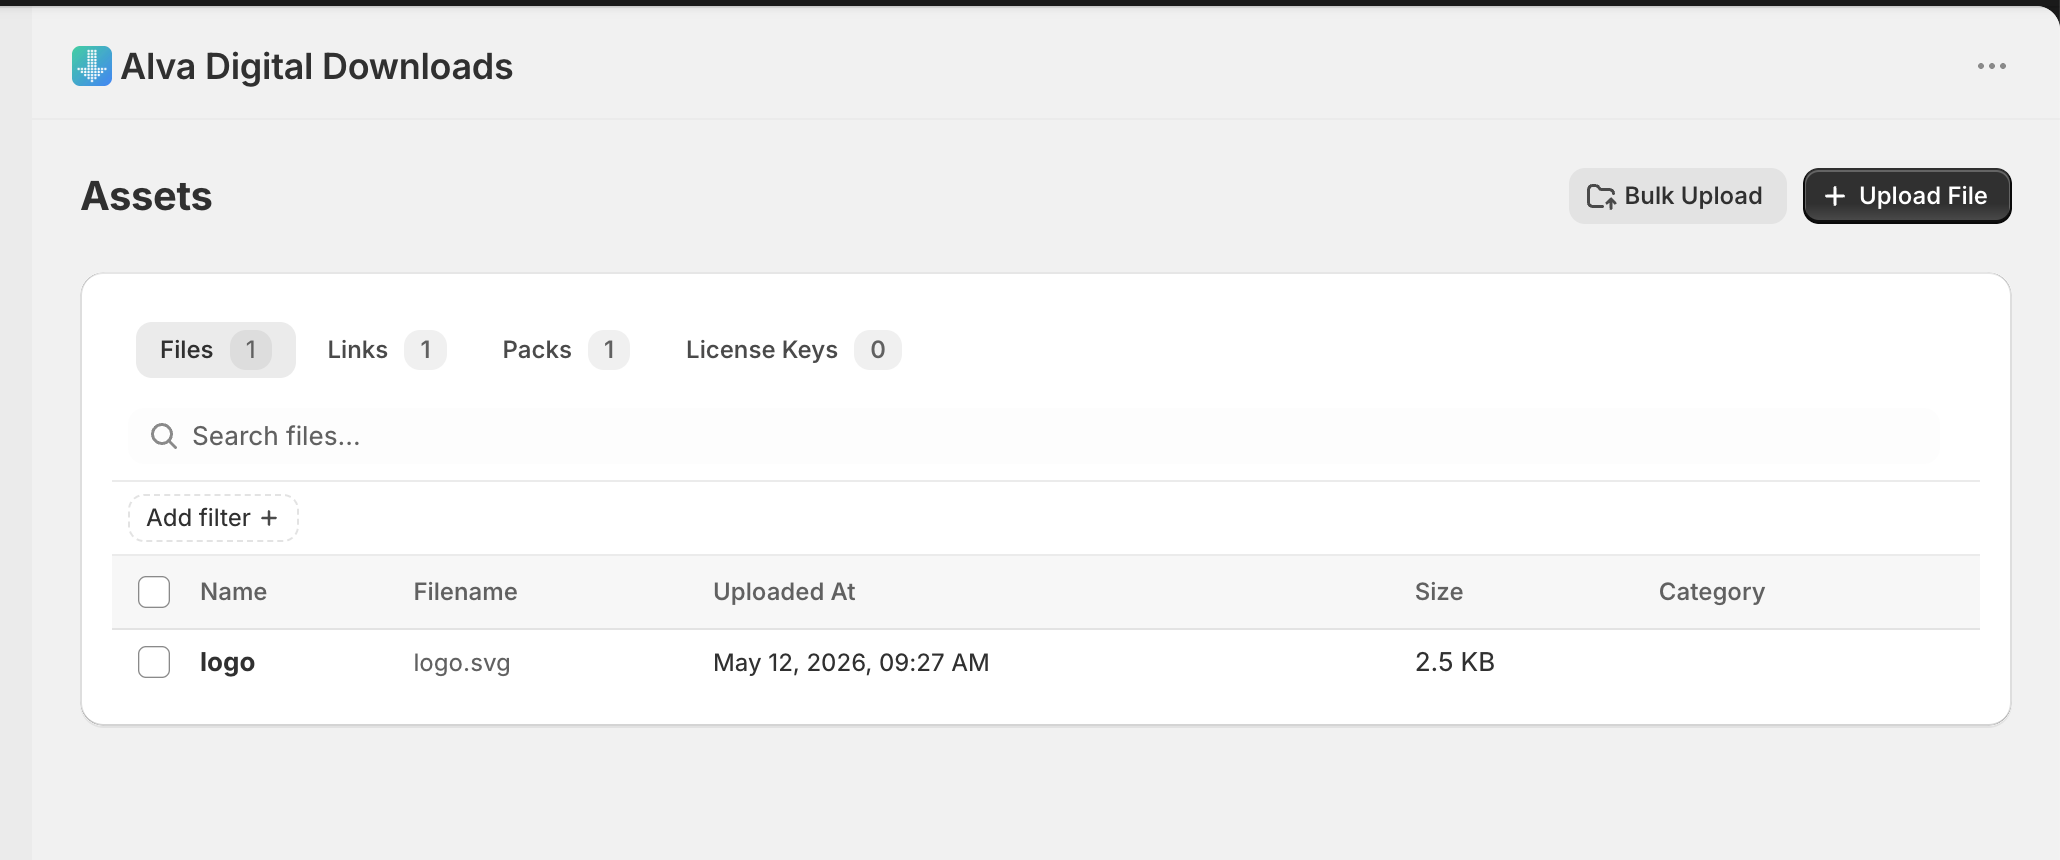Image resolution: width=2060 pixels, height=860 pixels.
Task: Toggle the select-all checkbox in table header
Action: 154,592
